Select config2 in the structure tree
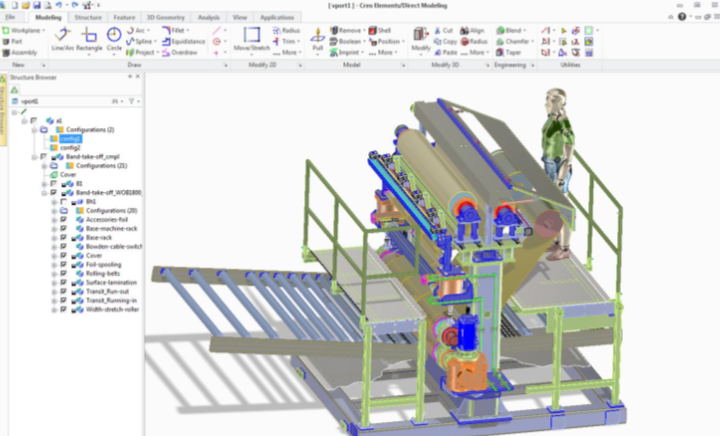Screen dimensions: 720x436 click(x=69, y=147)
